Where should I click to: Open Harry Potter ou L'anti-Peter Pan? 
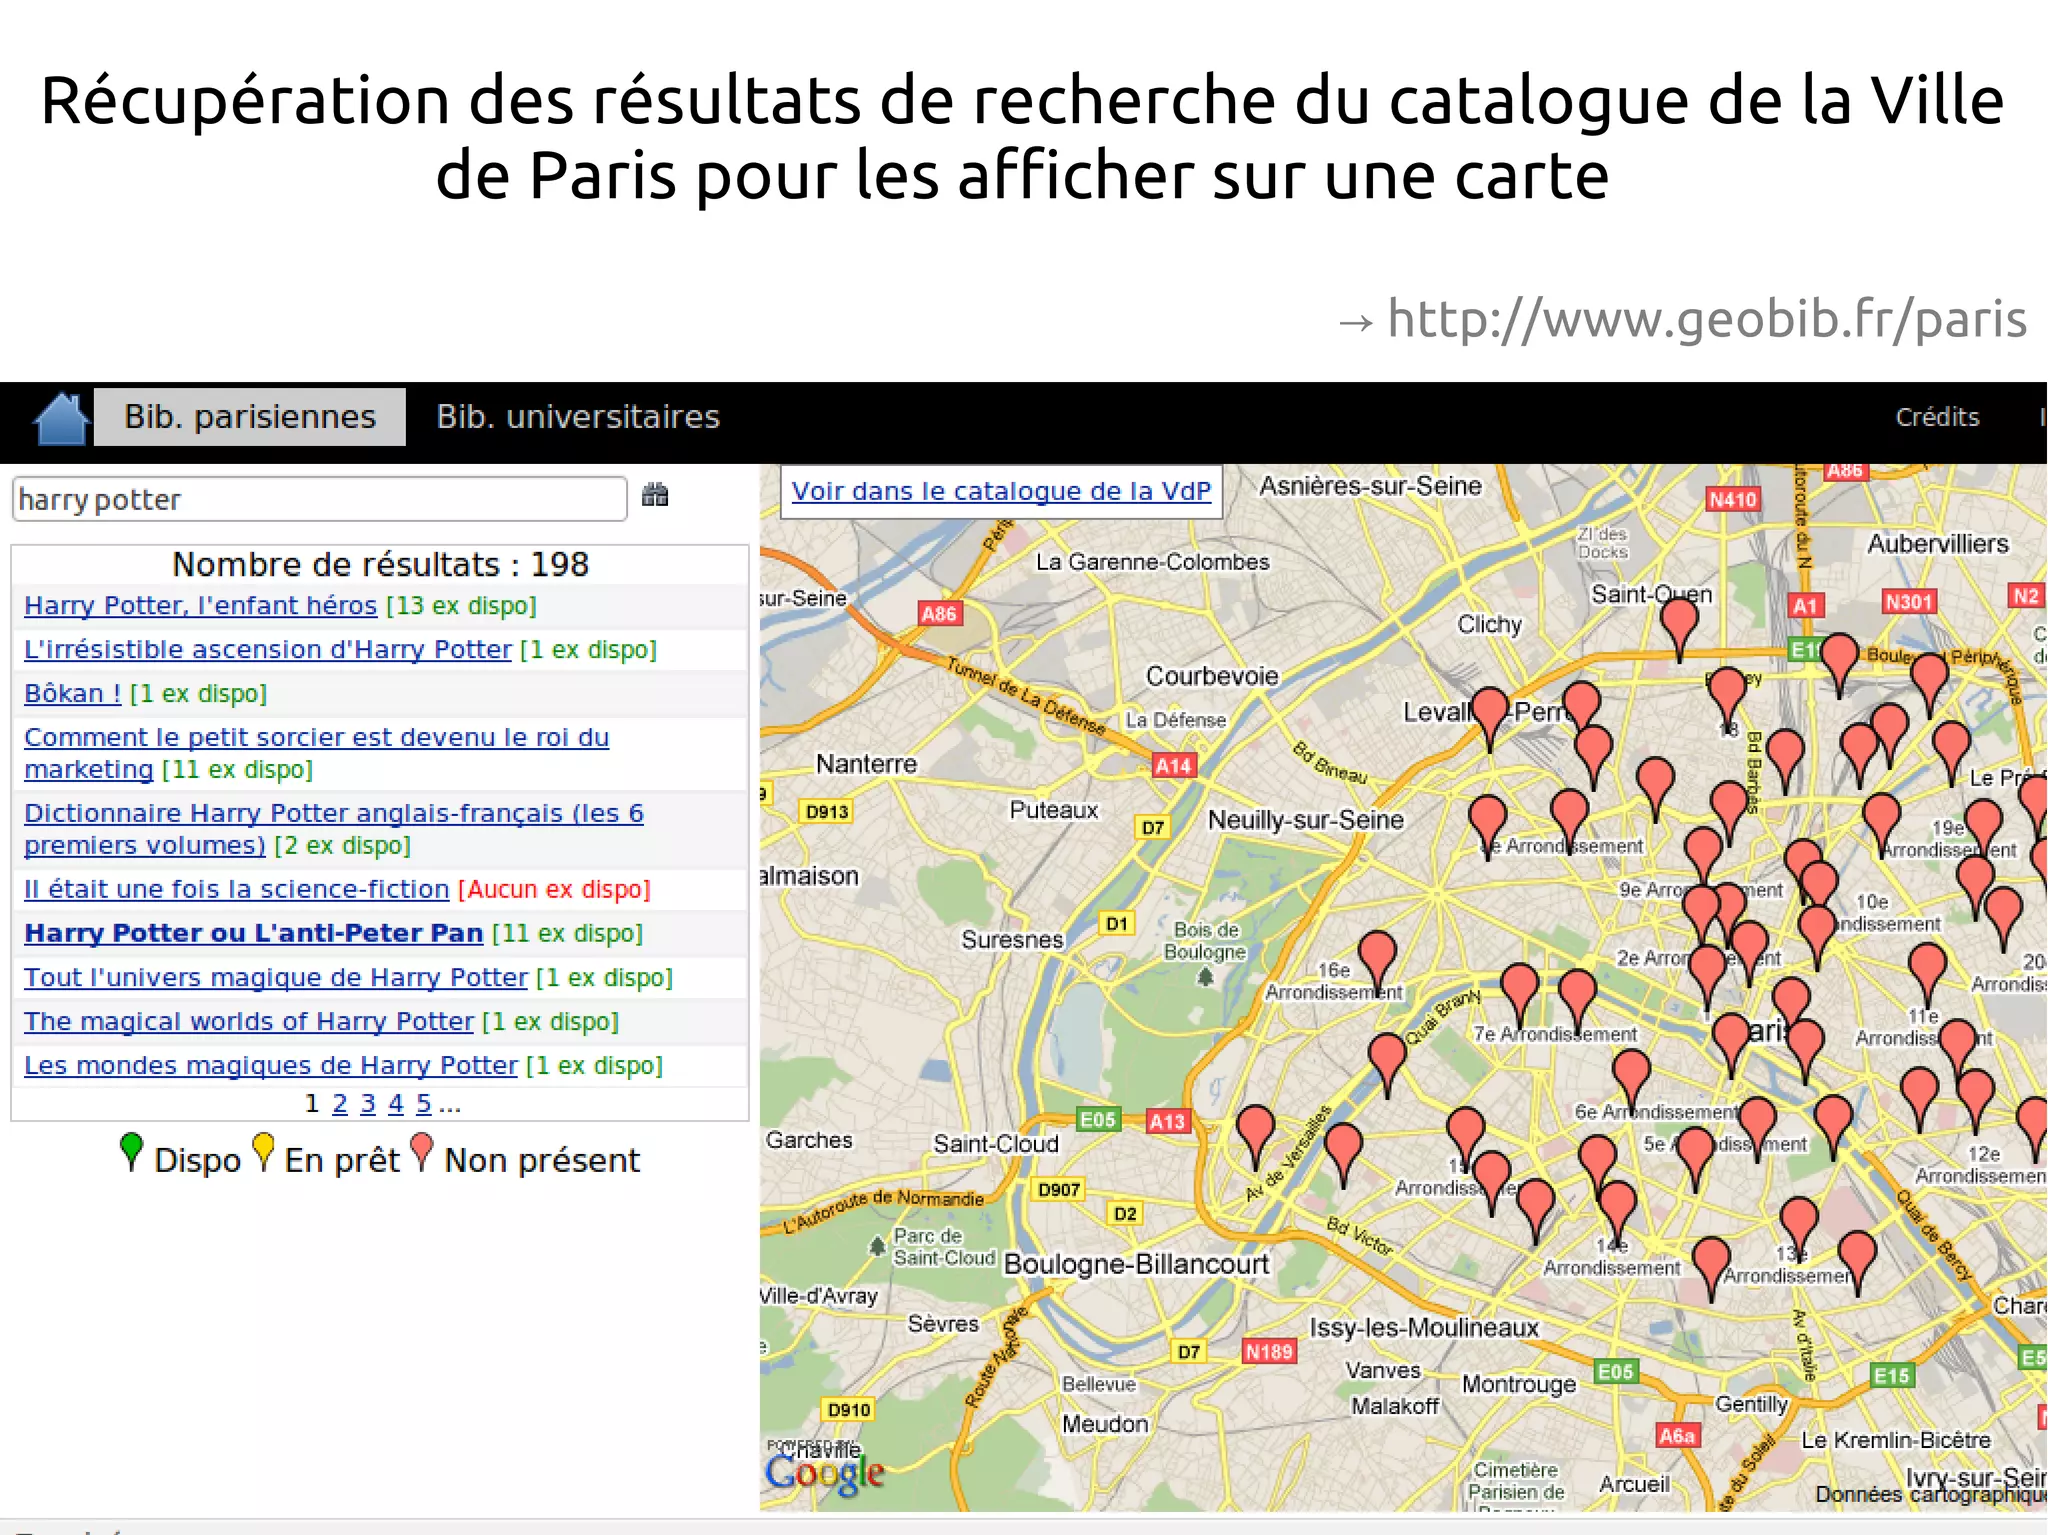coord(254,933)
